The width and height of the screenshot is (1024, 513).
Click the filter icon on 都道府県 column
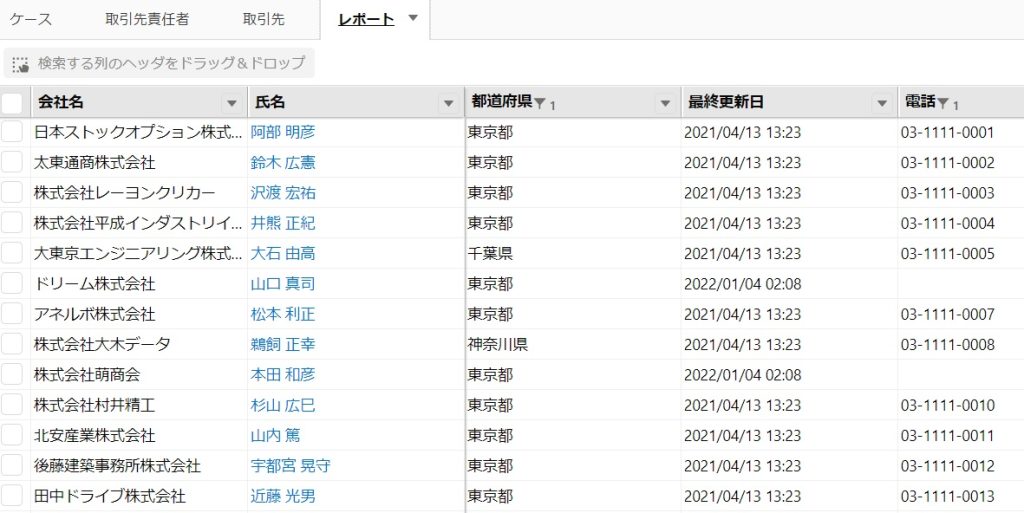539,103
